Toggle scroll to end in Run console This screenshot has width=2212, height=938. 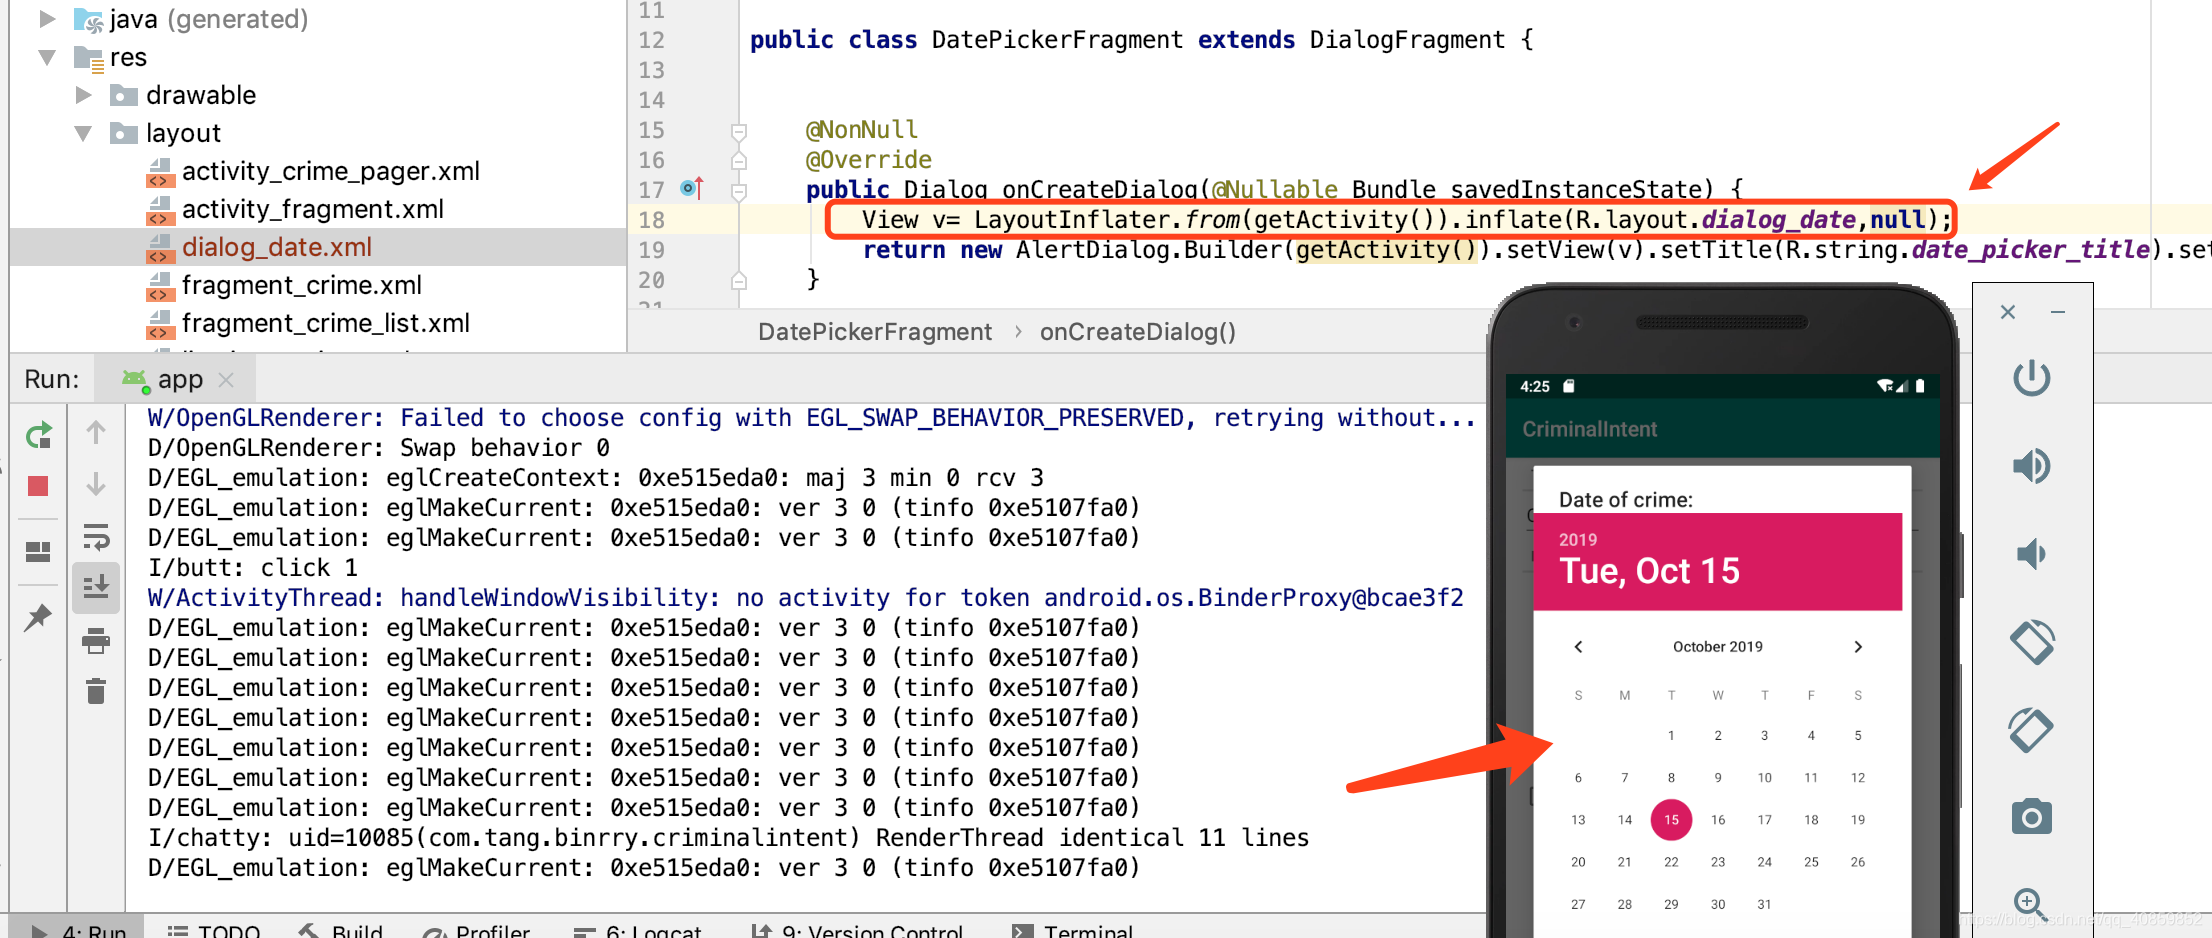point(96,587)
